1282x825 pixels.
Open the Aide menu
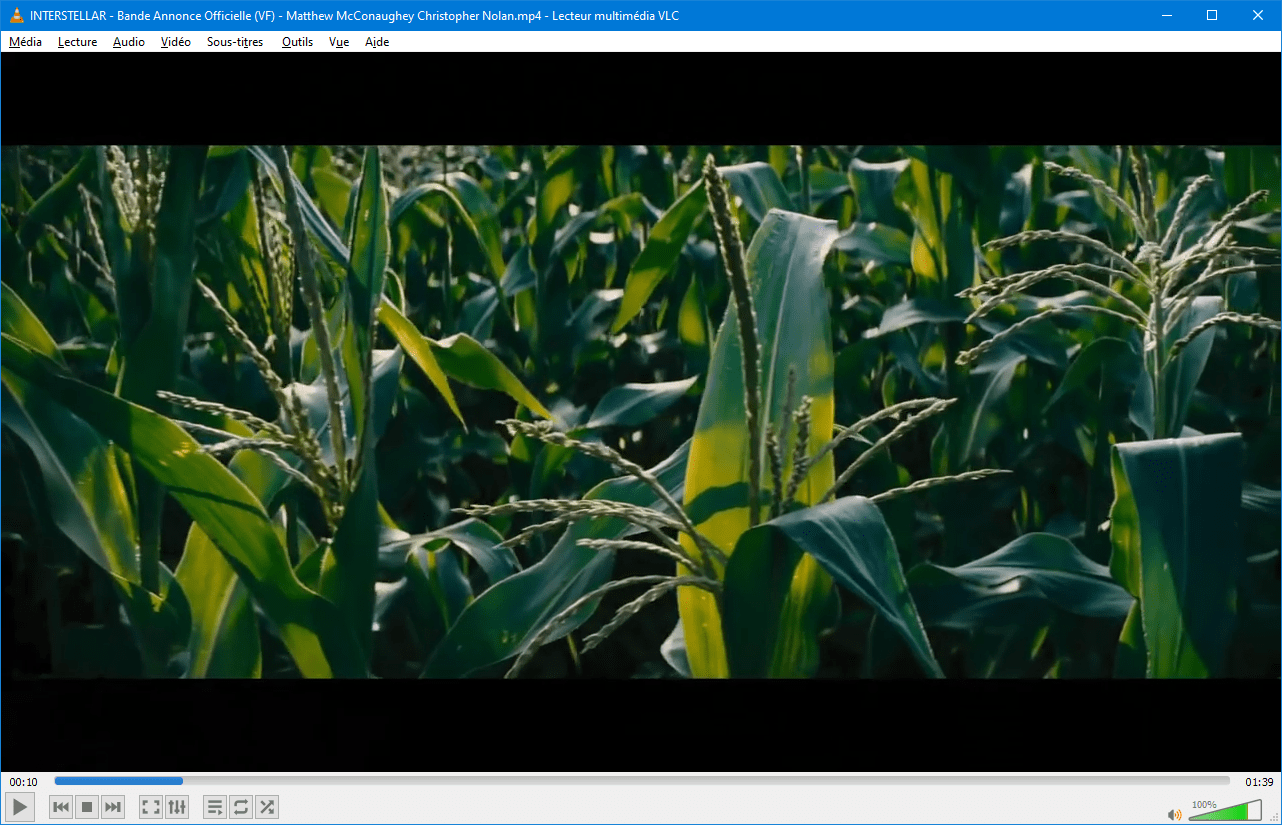377,42
